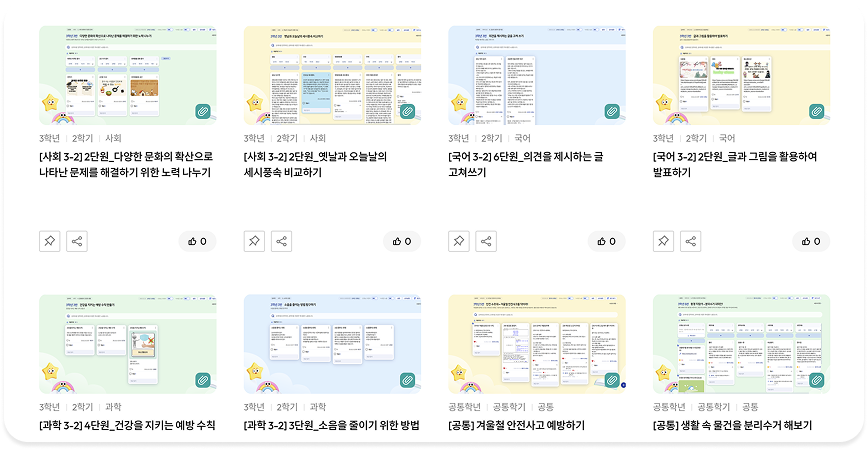Click attachment icon on 건강을 지키는 예방 수칙 thumbnail
868x450 pixels.
[x=203, y=380]
